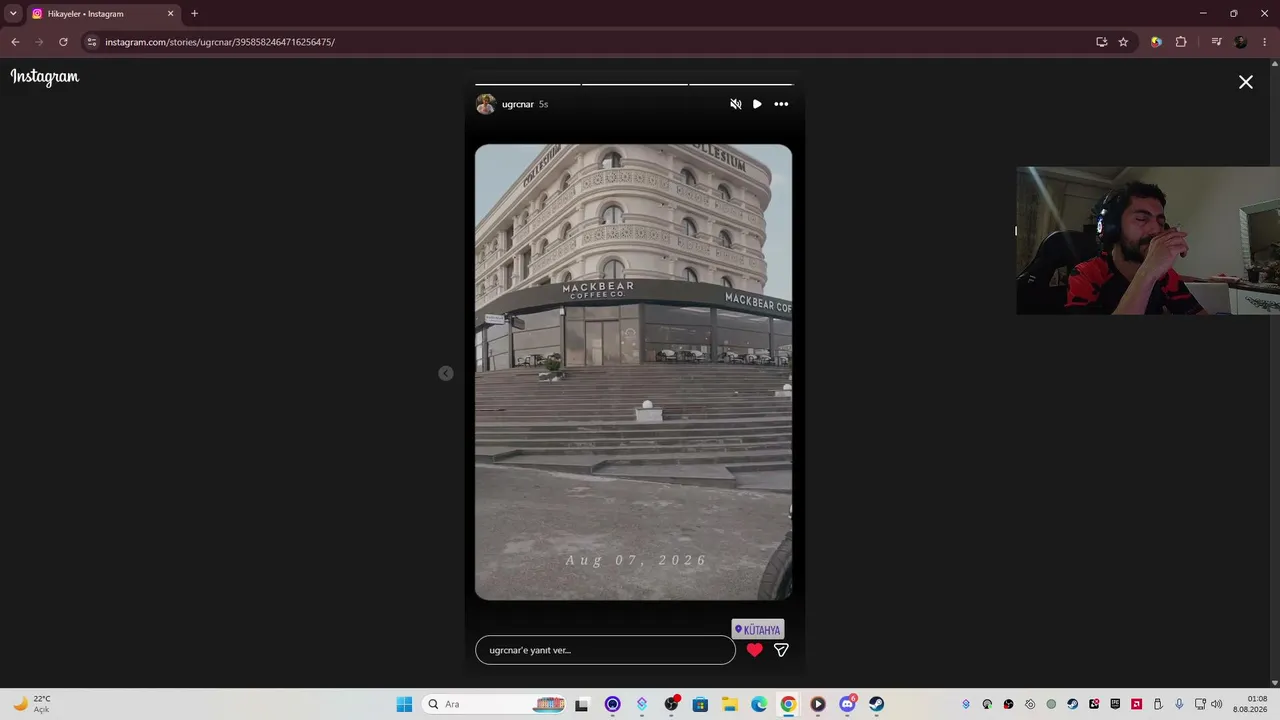Unmute the story audio speaker icon

pyautogui.click(x=736, y=104)
